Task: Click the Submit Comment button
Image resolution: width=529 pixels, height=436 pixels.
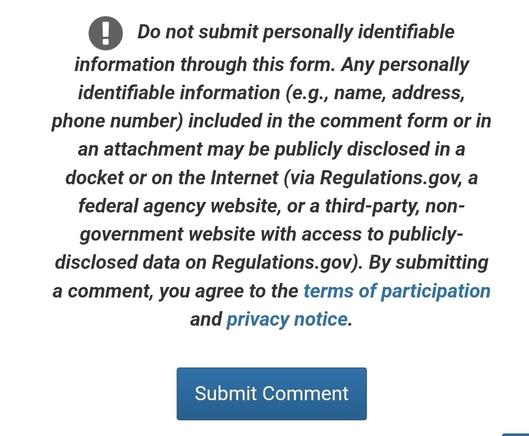Action: (272, 394)
